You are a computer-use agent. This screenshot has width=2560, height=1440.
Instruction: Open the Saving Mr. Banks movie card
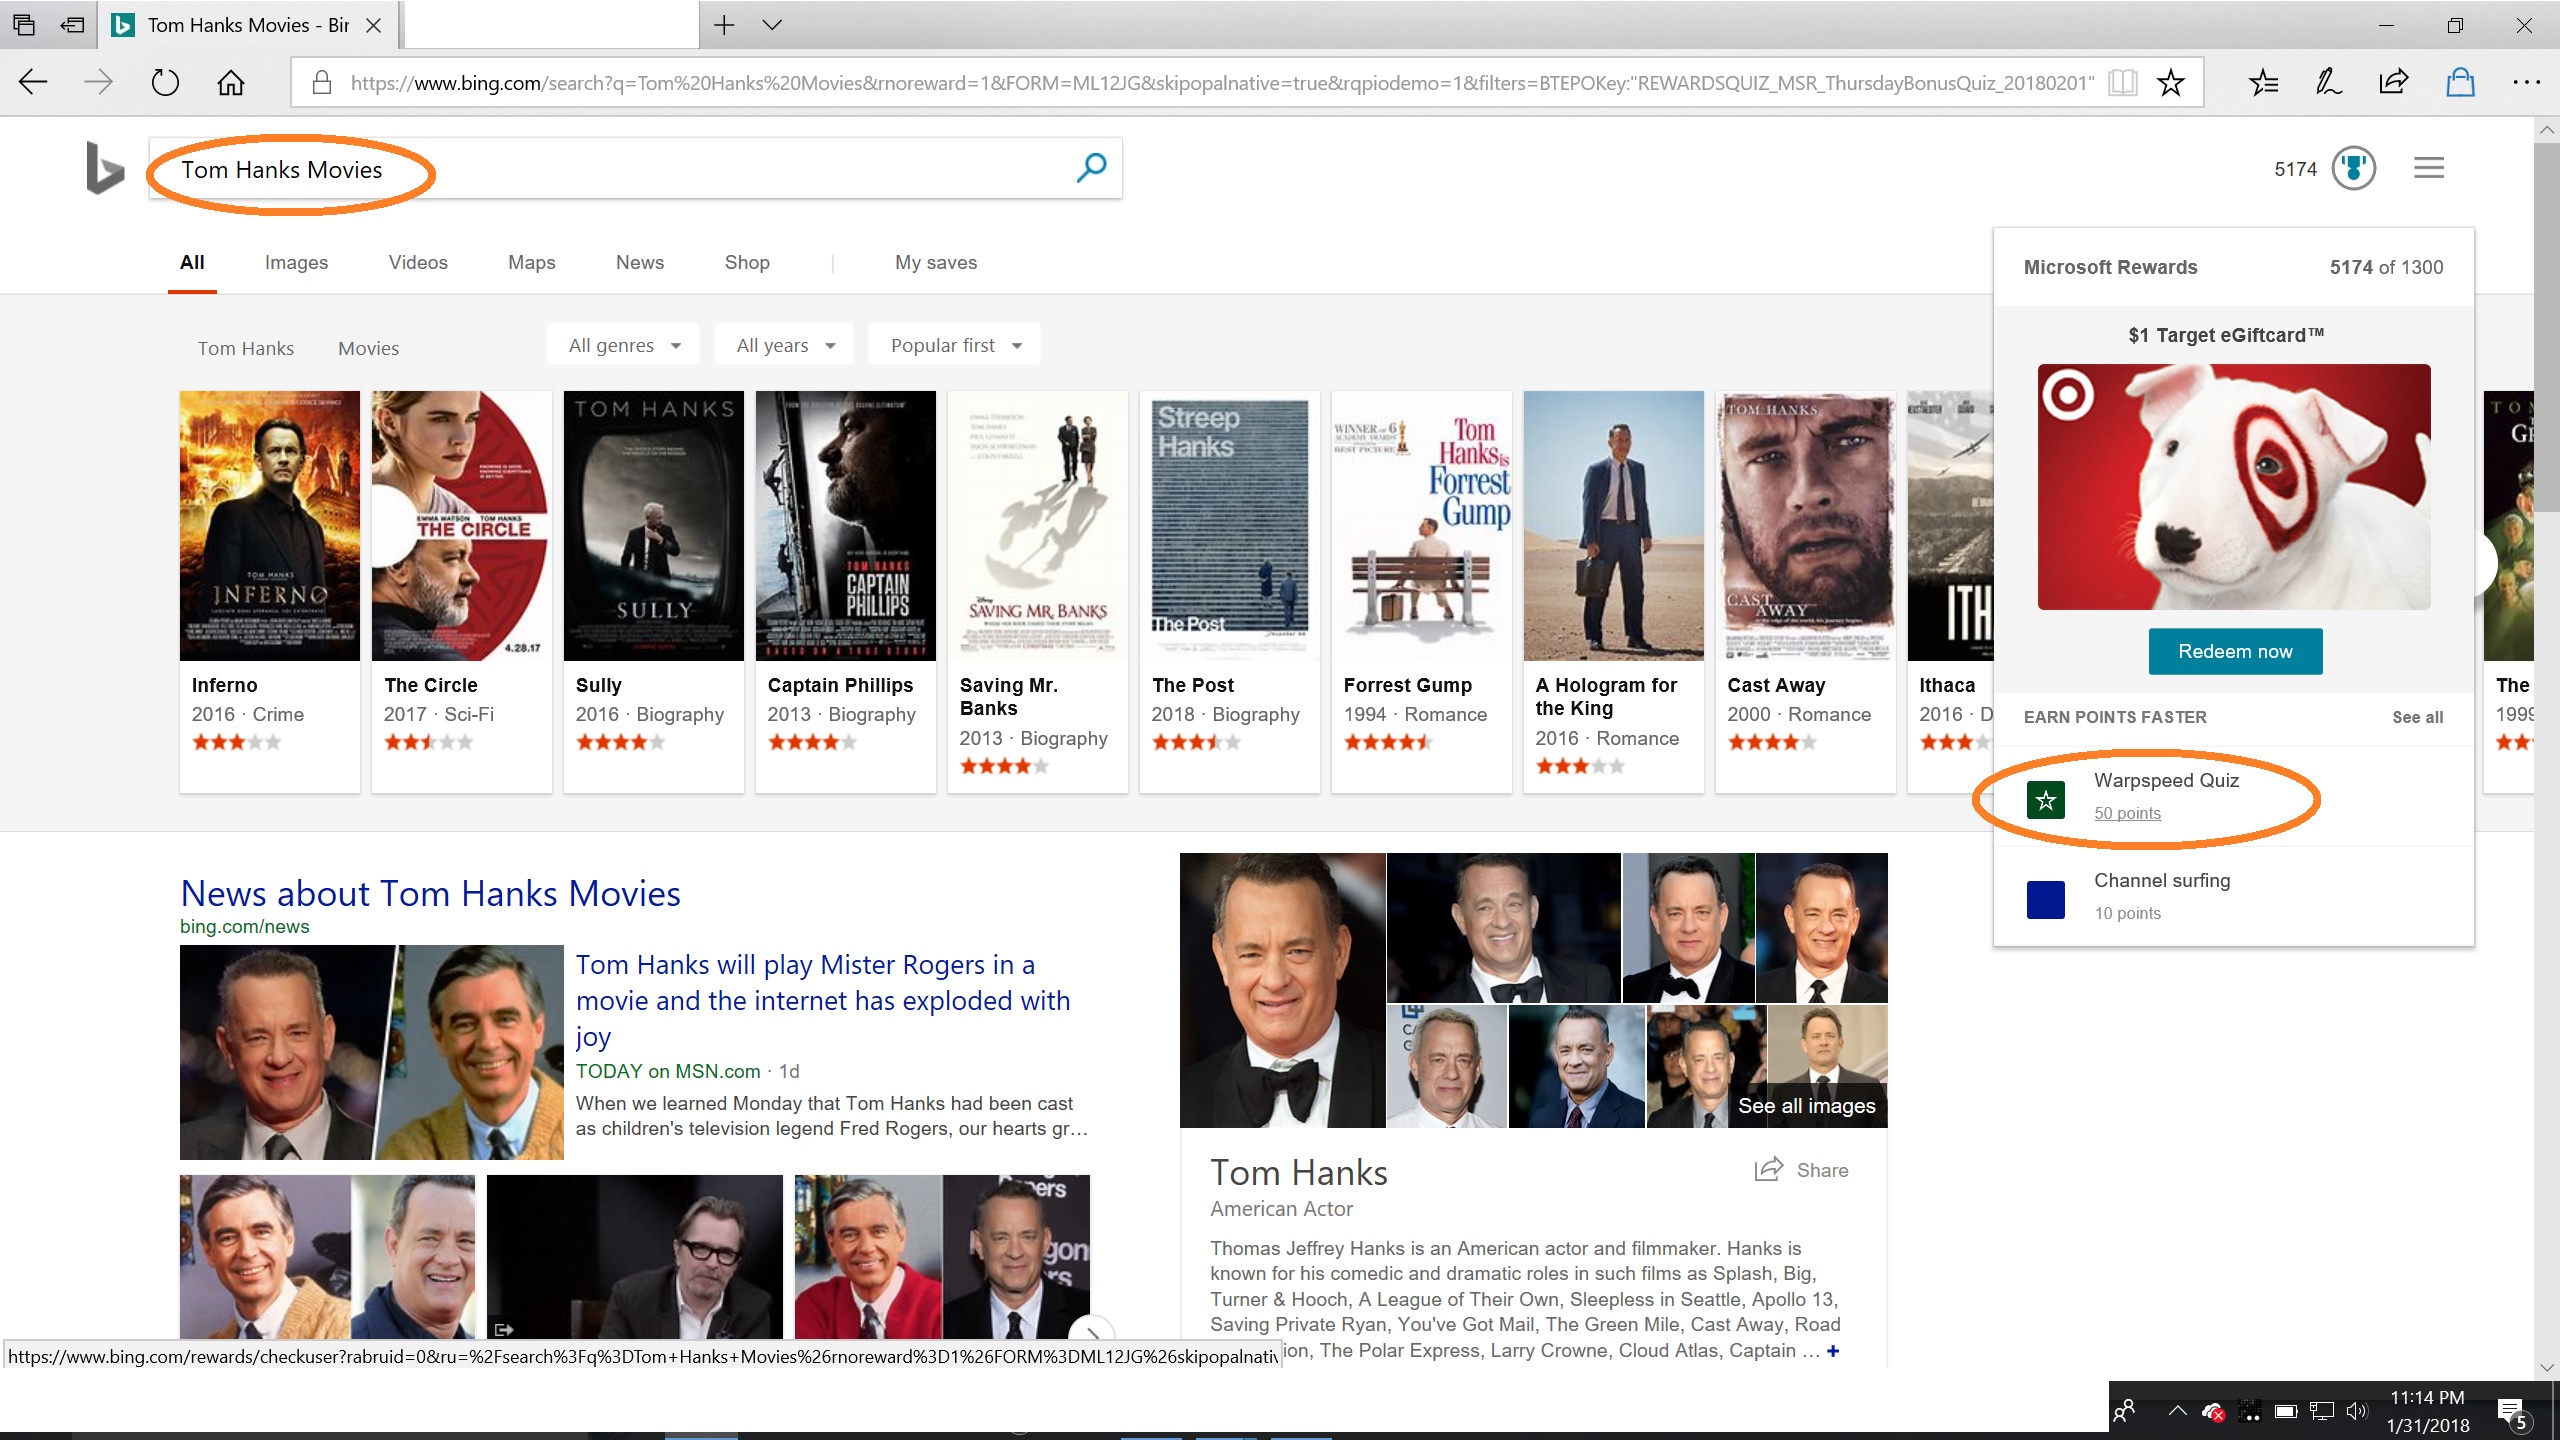pos(1037,591)
